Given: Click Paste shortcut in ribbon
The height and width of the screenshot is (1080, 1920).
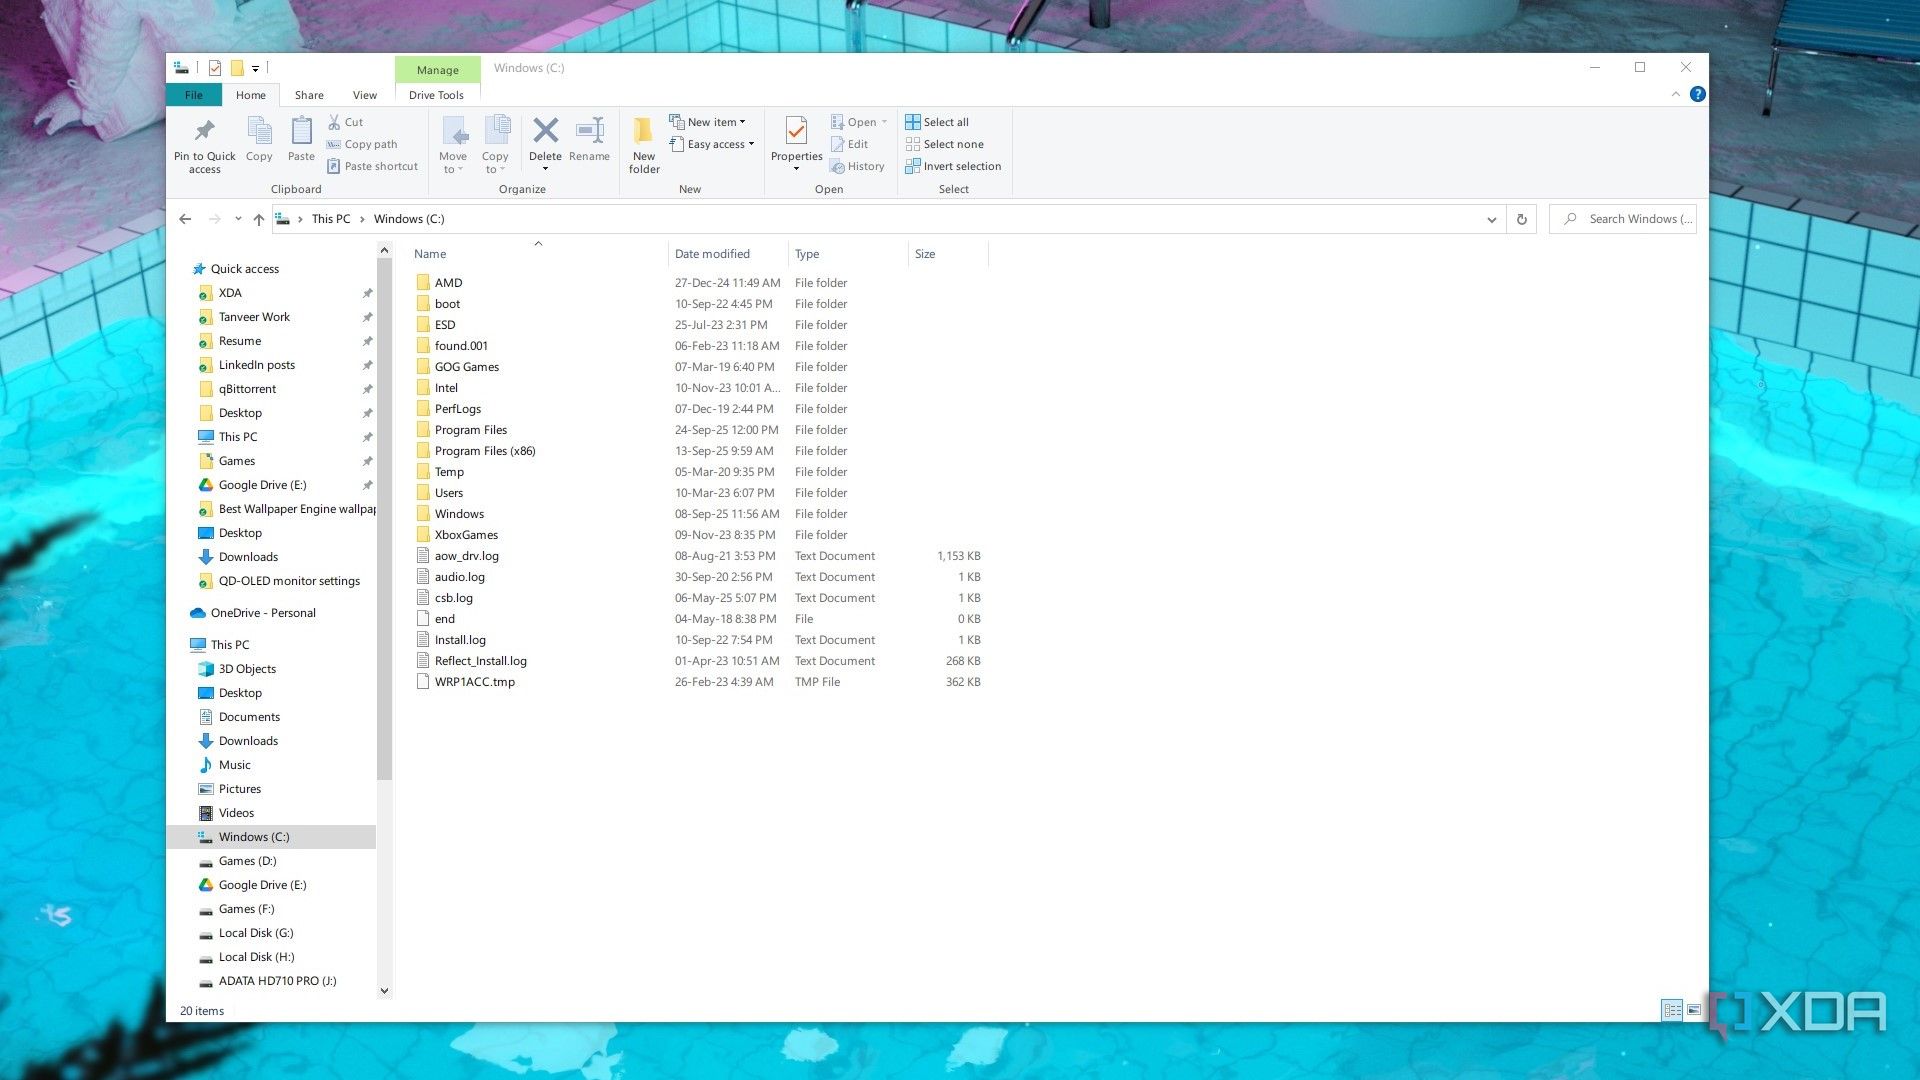Looking at the screenshot, I should click(372, 166).
